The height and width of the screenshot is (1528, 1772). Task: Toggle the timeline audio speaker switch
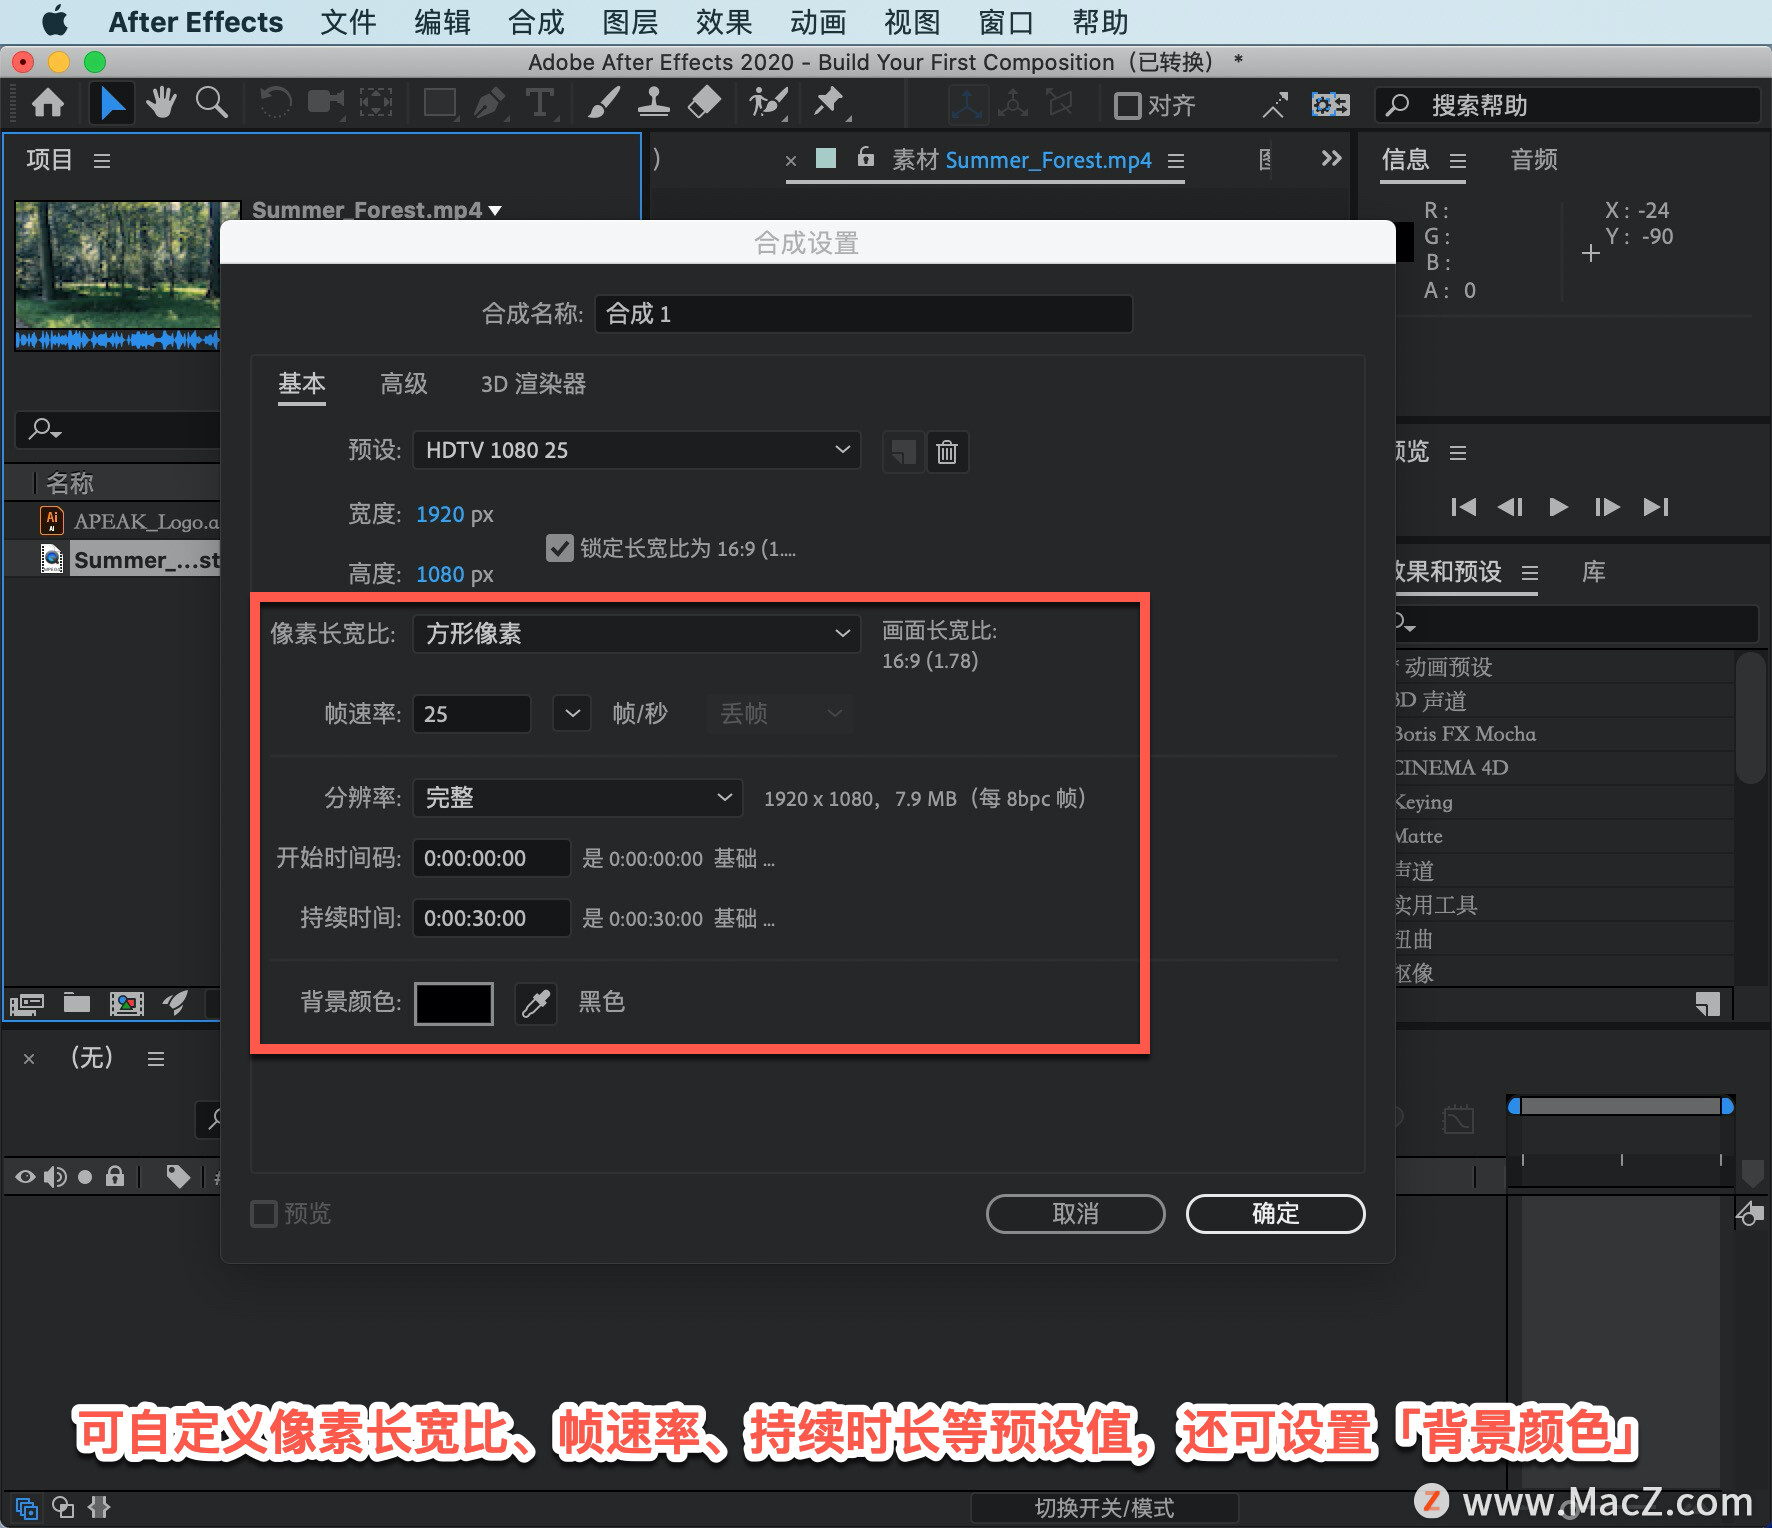(55, 1177)
